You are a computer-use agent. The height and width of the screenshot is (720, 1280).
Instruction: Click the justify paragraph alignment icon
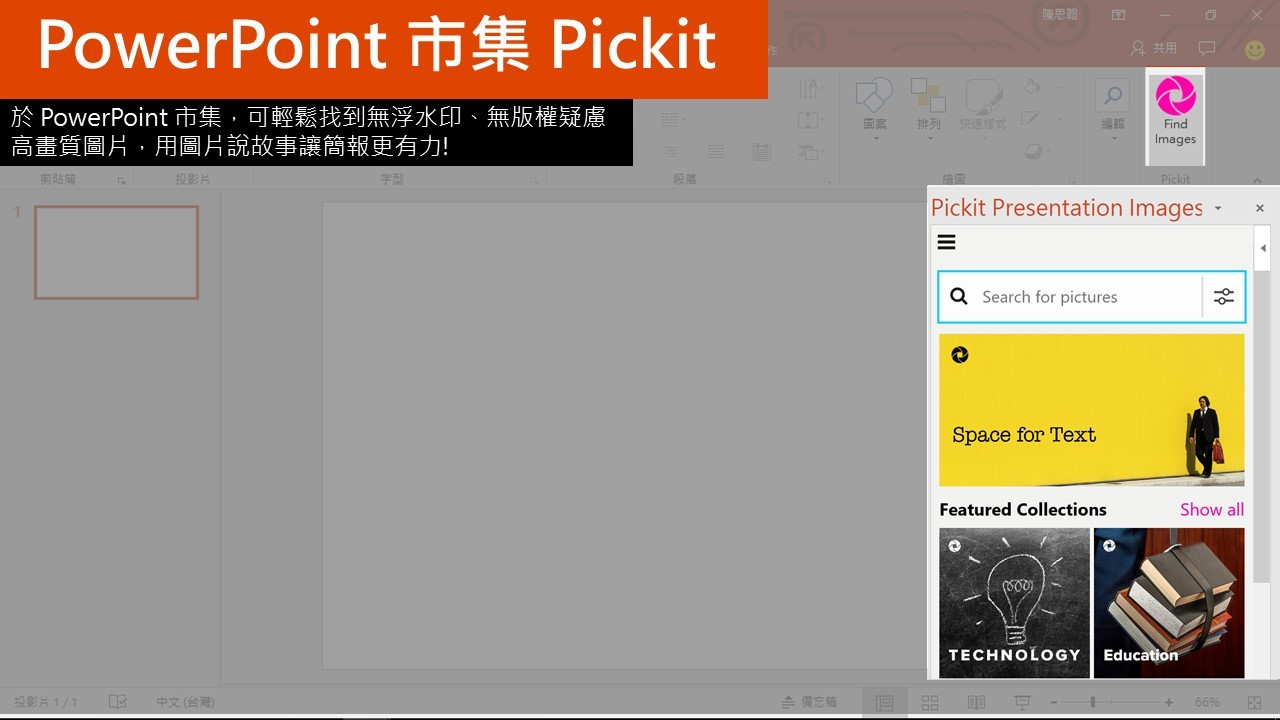point(716,152)
